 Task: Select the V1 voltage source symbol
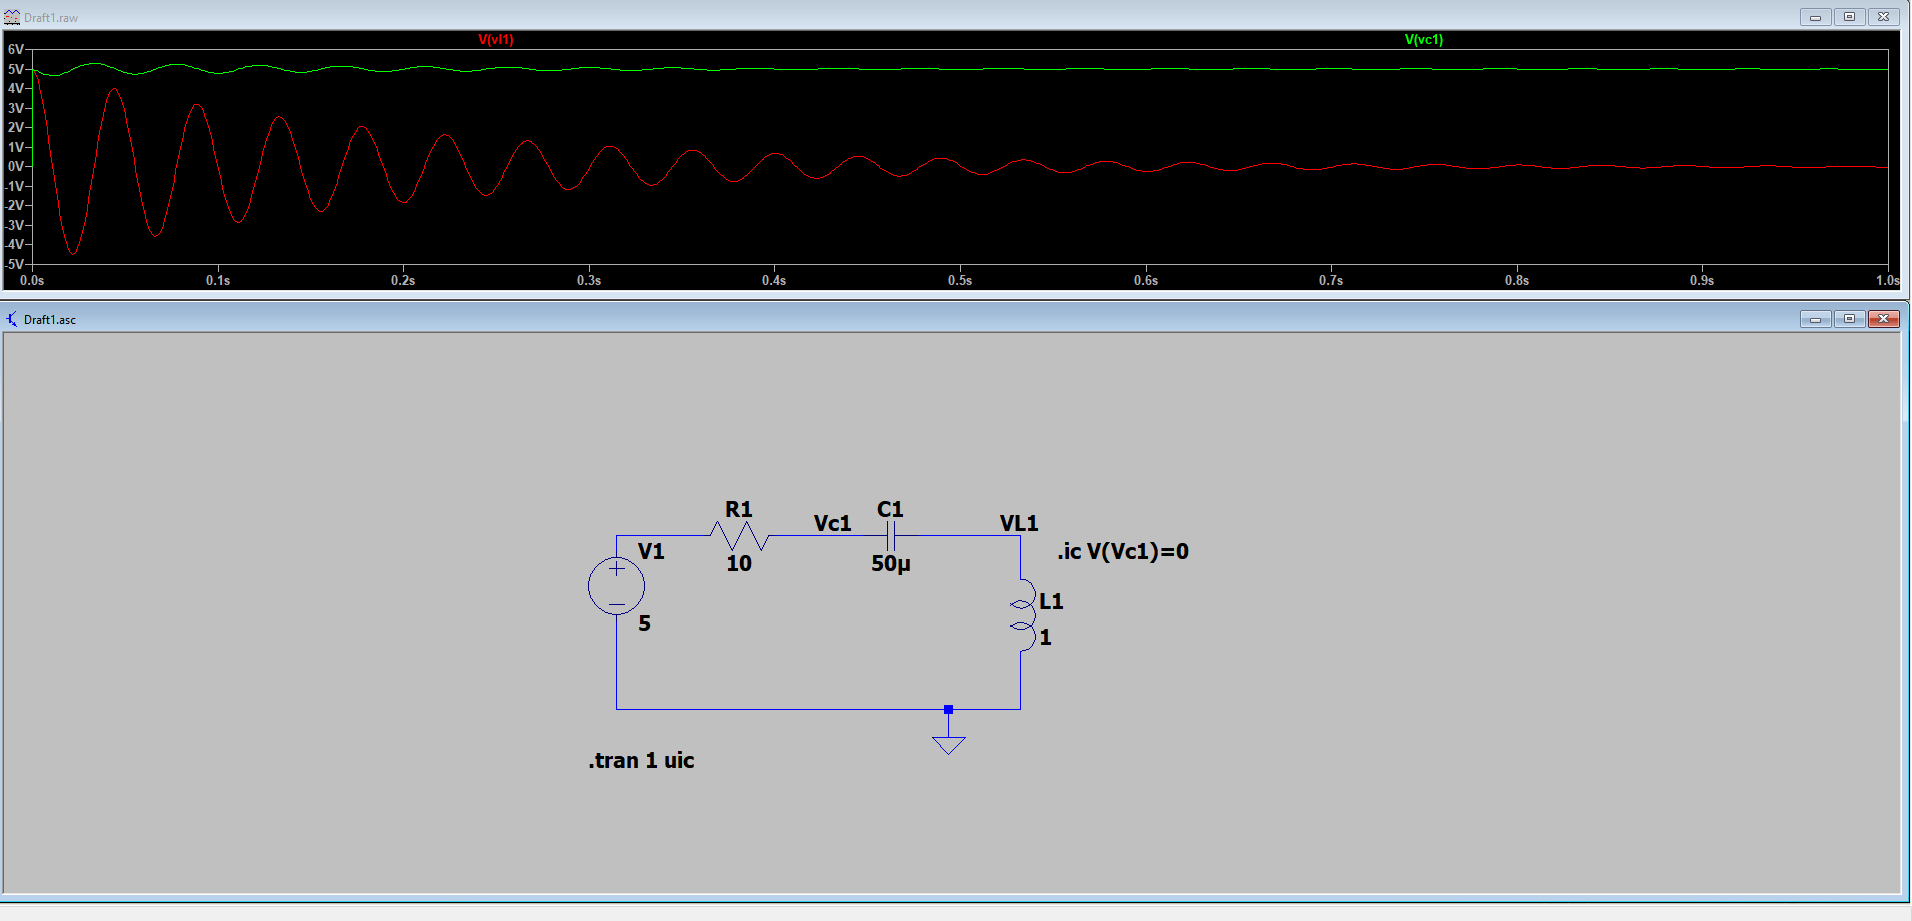point(617,585)
